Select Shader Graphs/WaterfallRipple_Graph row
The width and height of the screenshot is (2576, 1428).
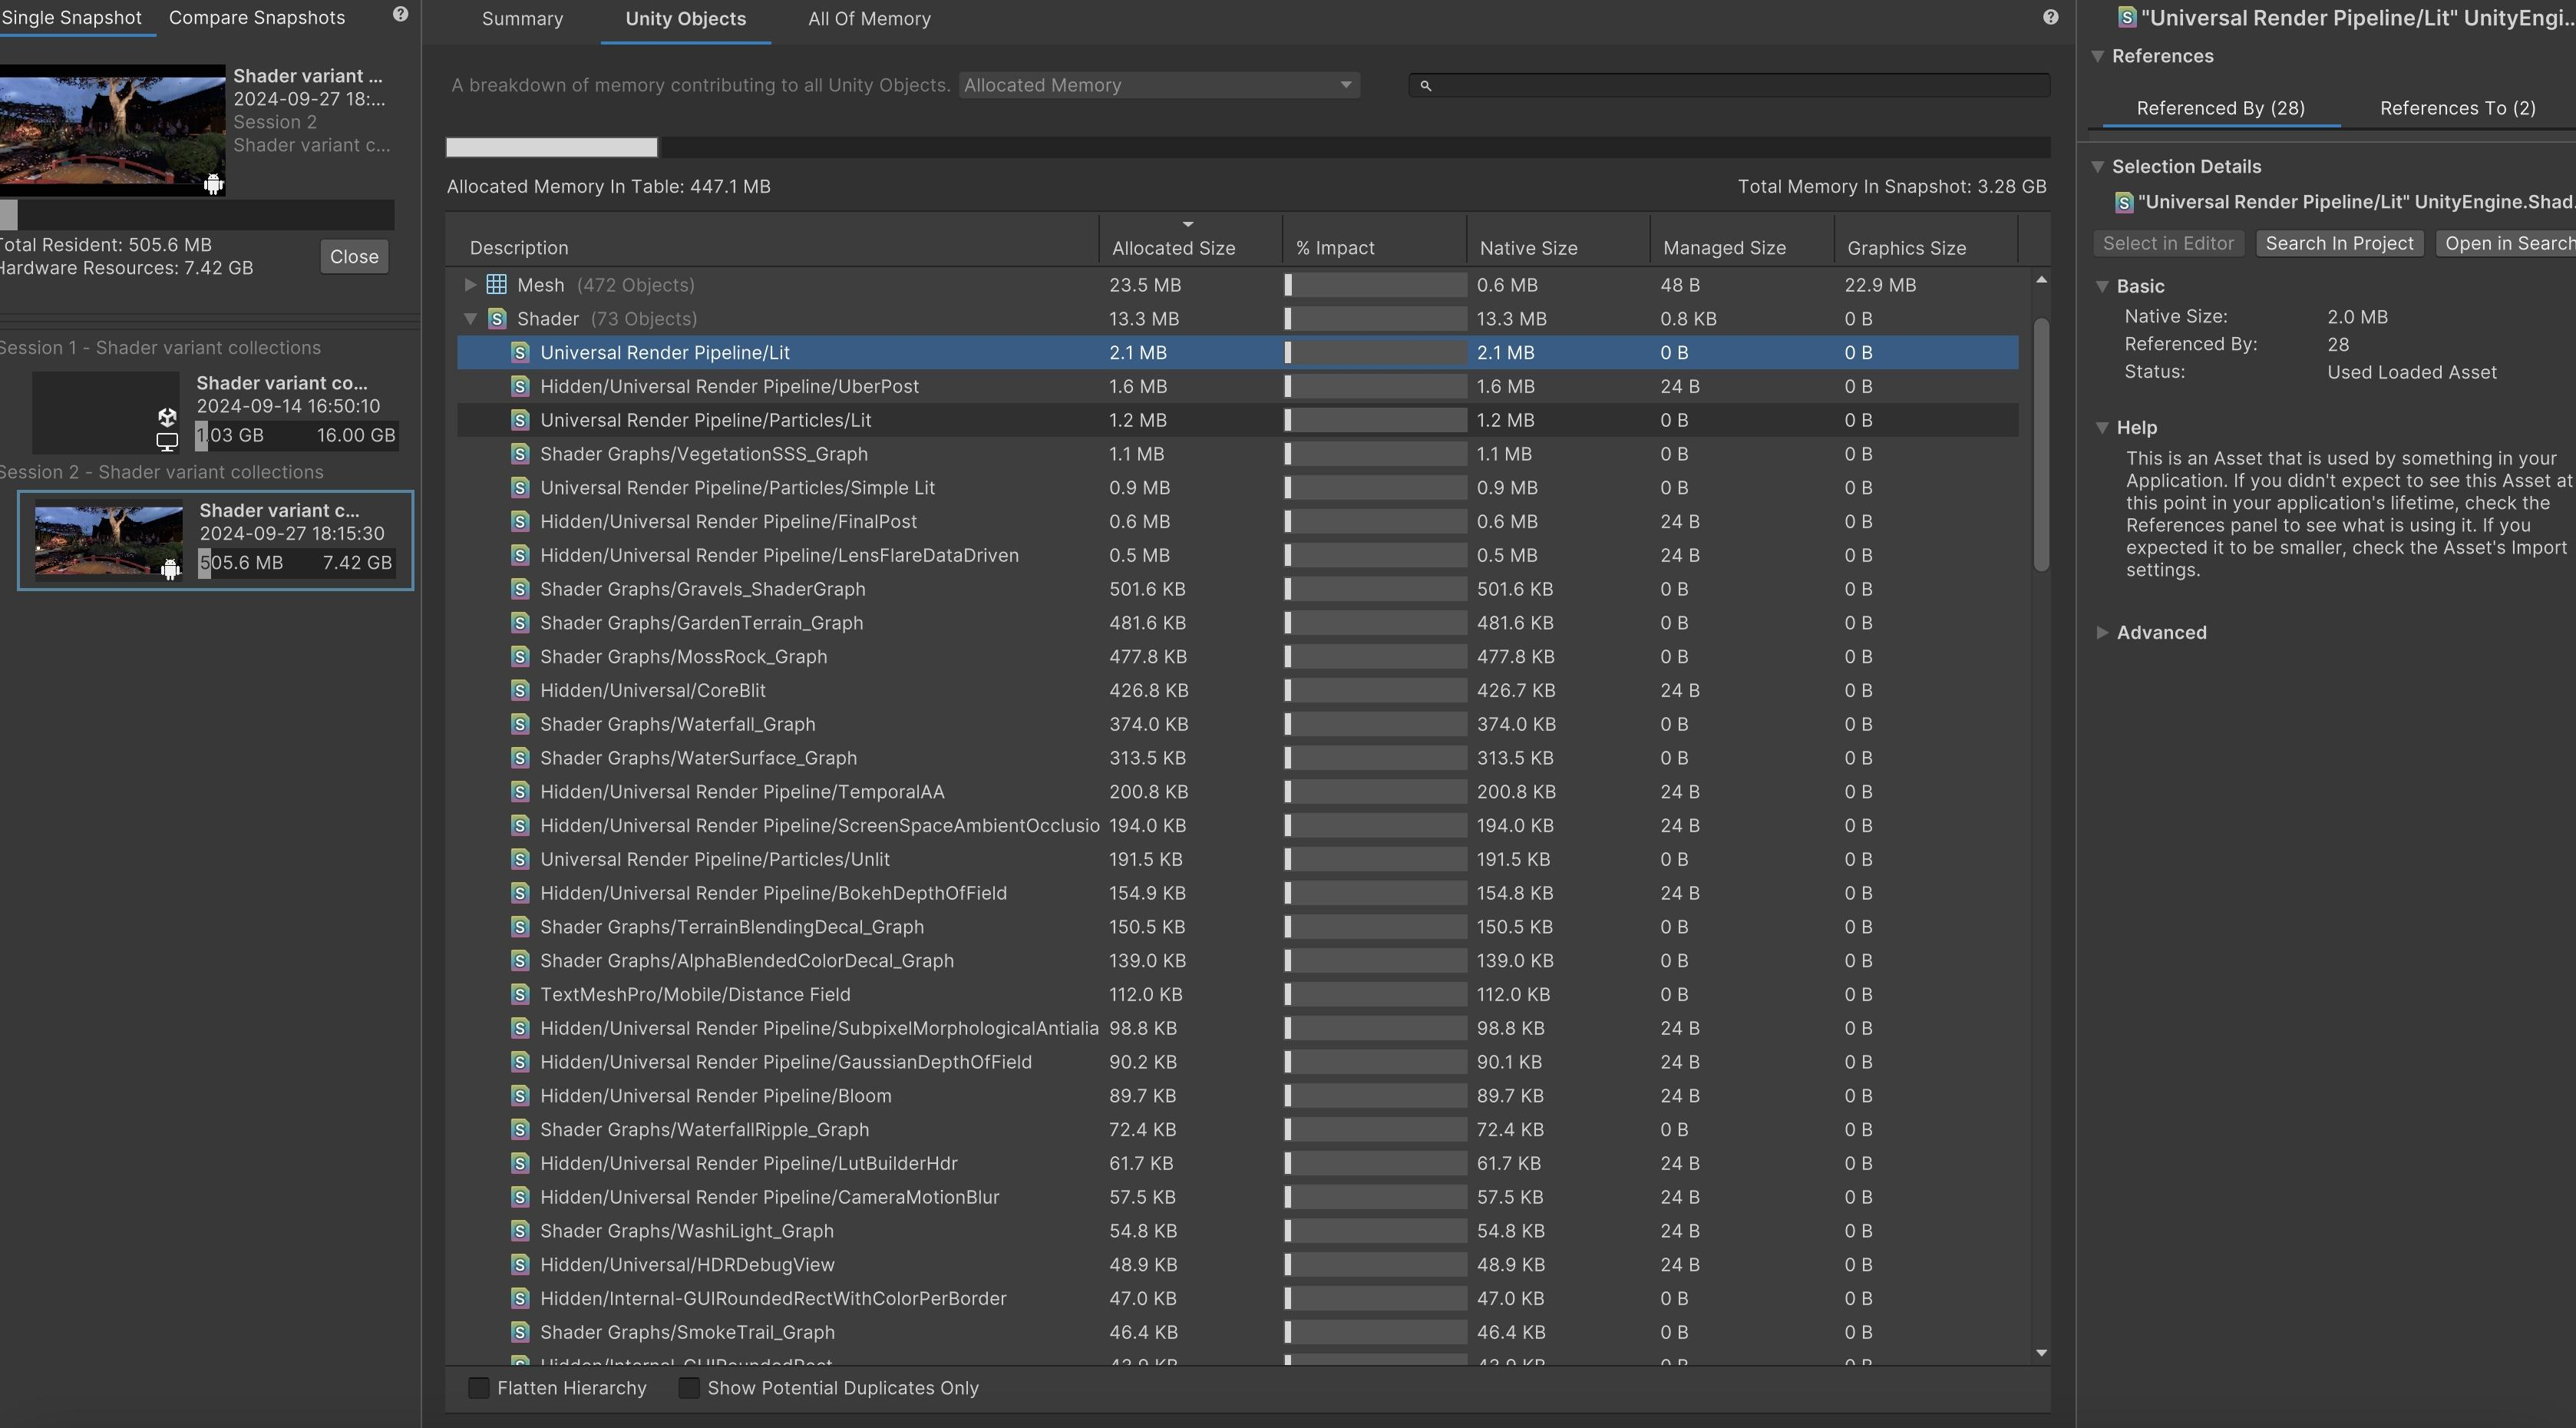[x=1238, y=1130]
